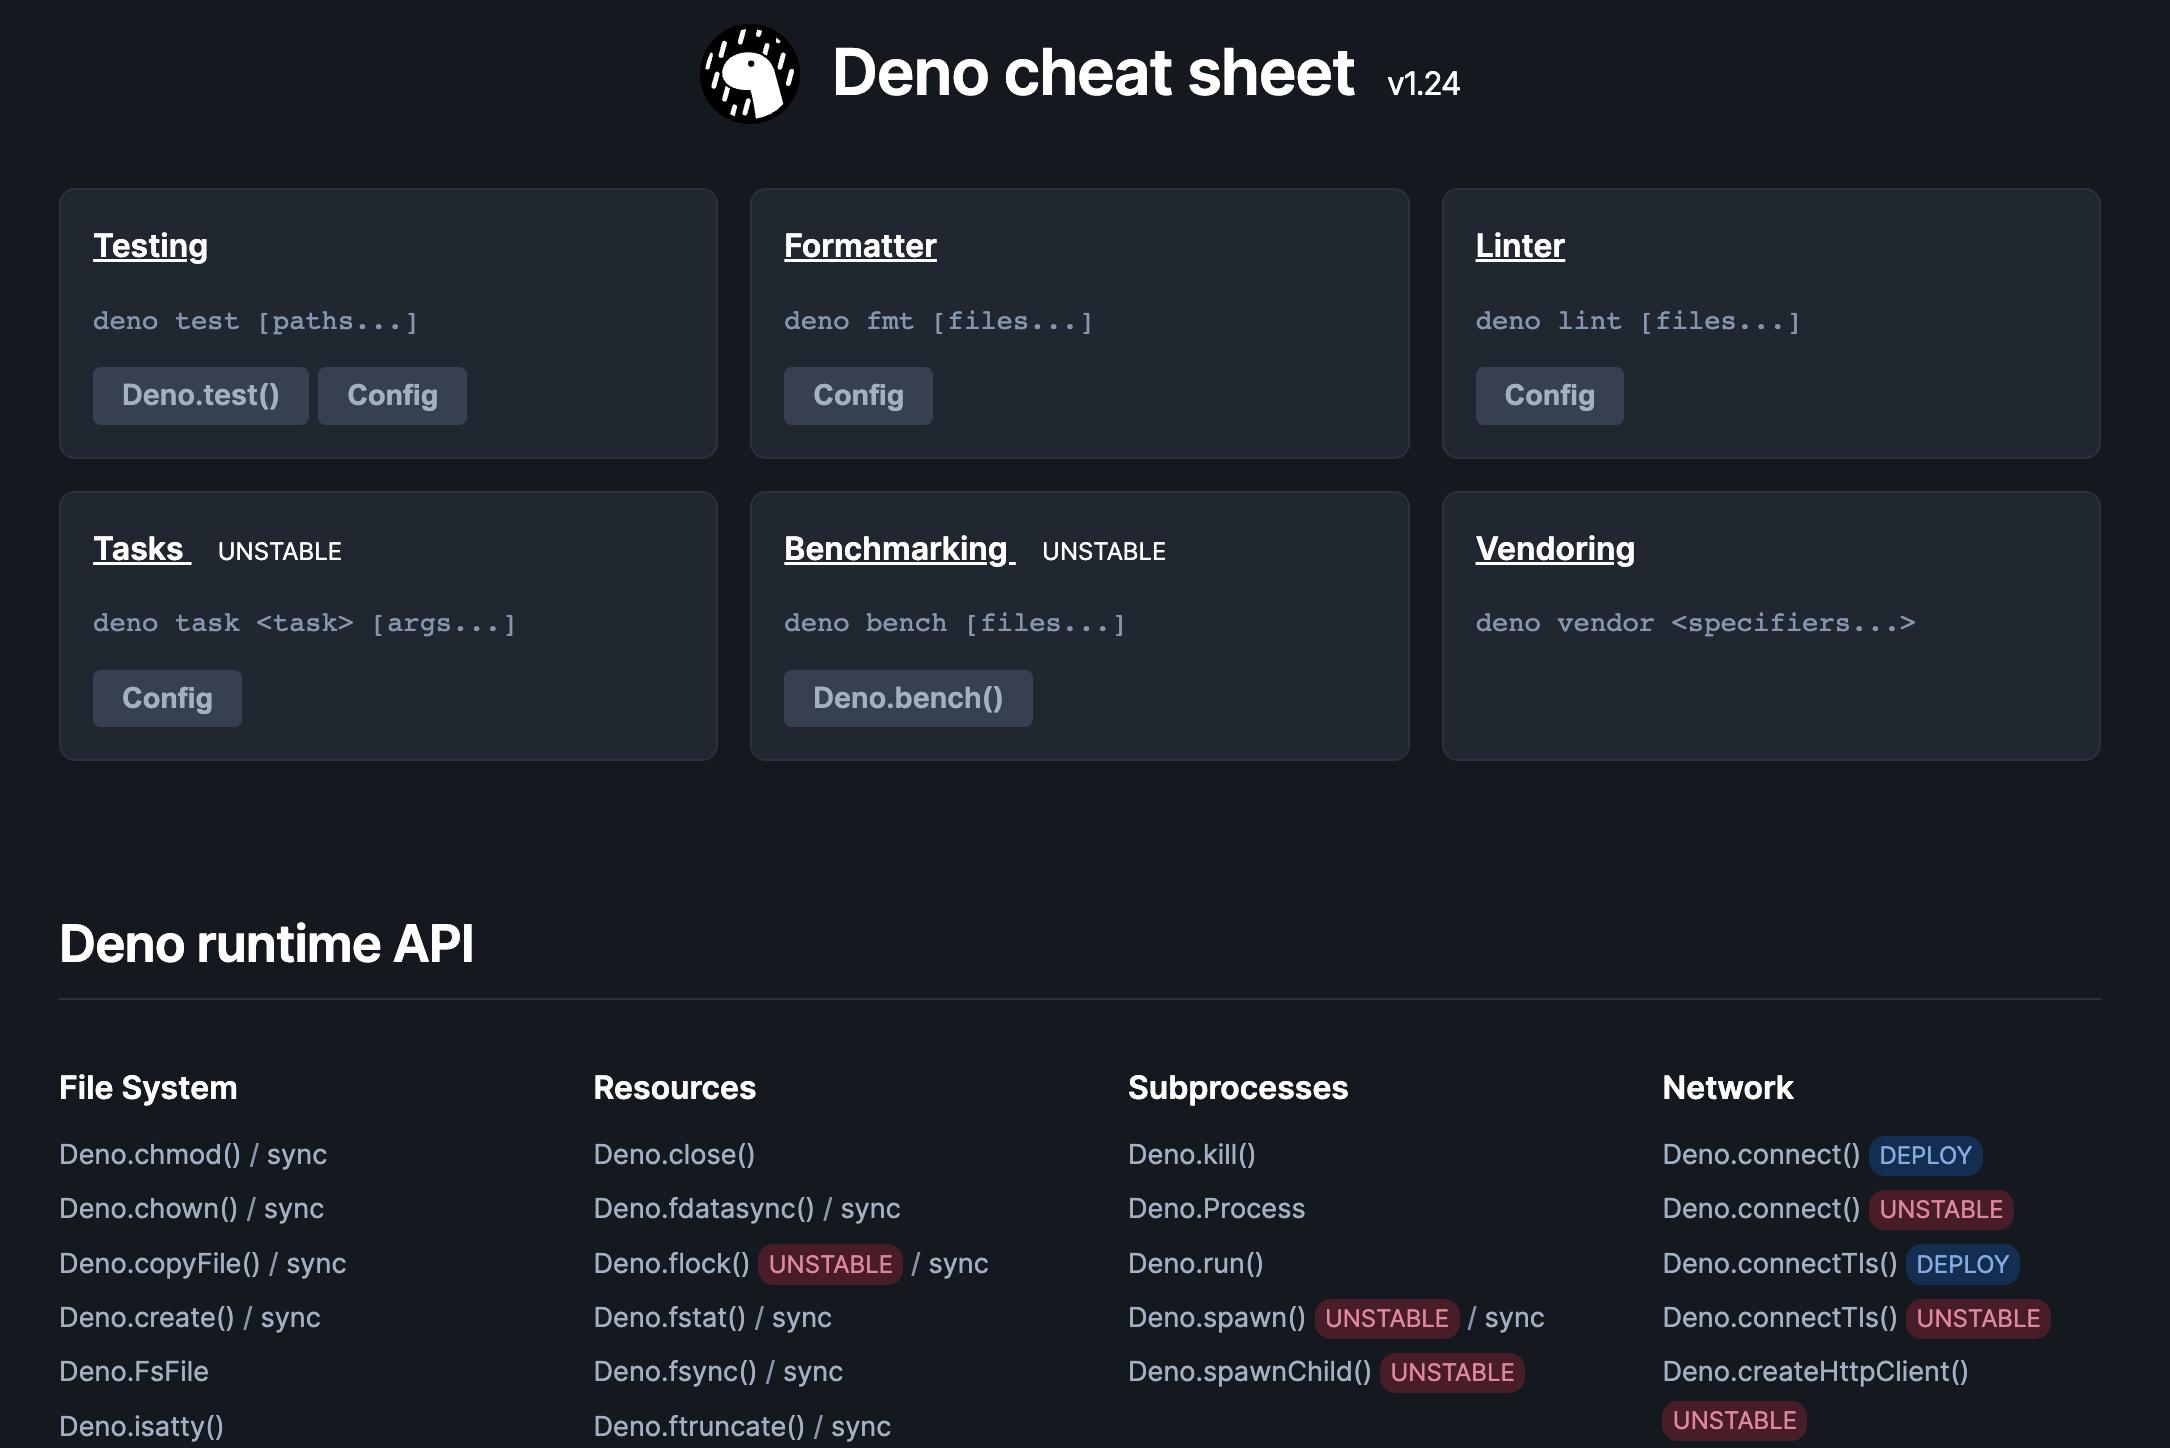This screenshot has height=1448, width=2170.
Task: Open the Deno.close() API reference
Action: [675, 1155]
